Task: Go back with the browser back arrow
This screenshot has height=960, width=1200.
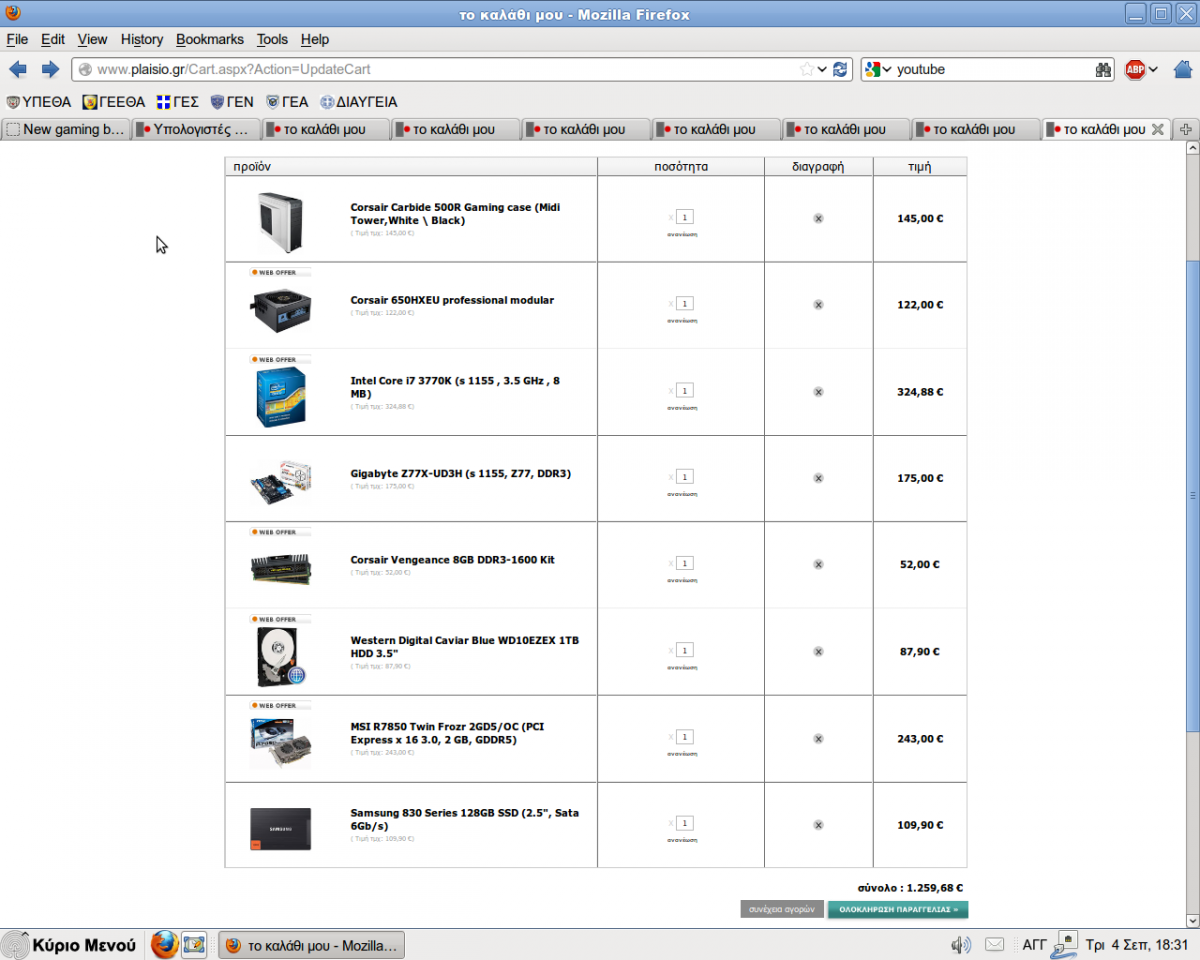Action: [18, 69]
